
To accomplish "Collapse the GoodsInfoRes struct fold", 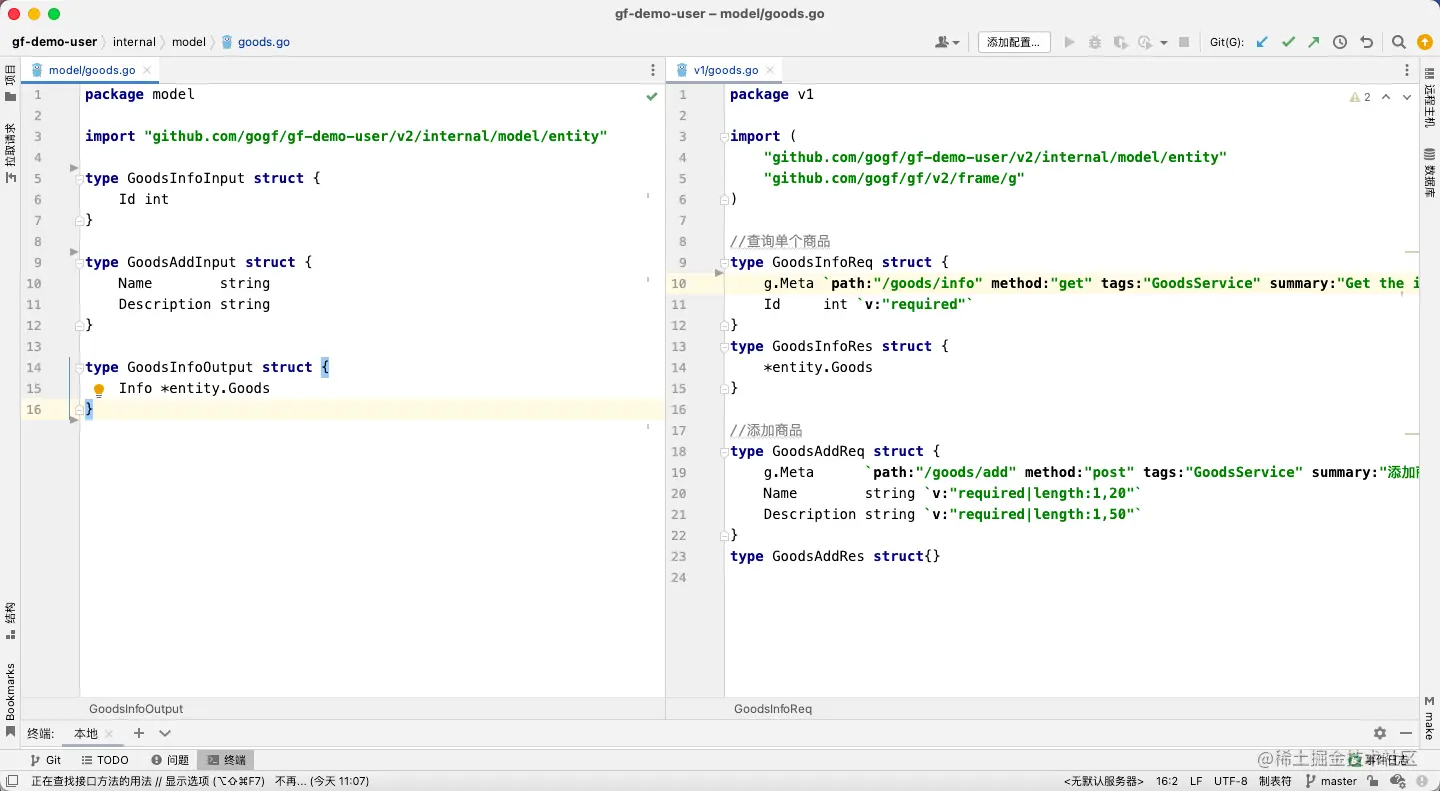I will coord(724,346).
